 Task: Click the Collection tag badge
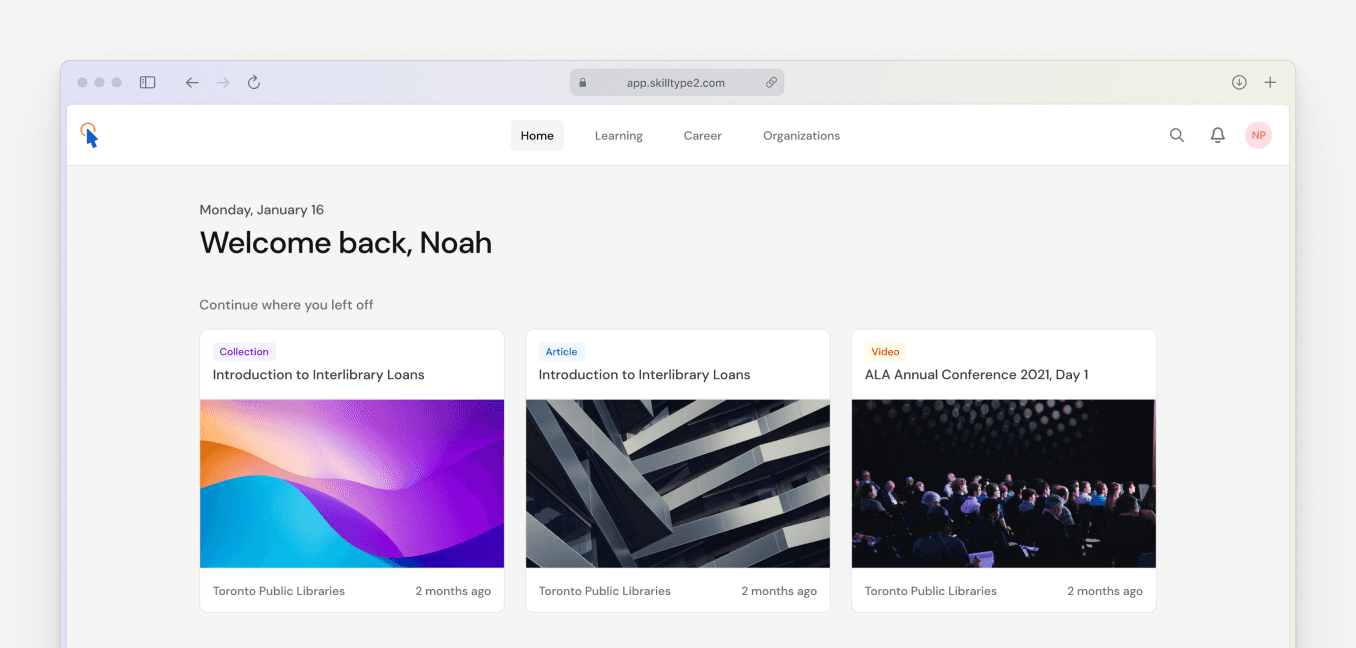pos(244,352)
